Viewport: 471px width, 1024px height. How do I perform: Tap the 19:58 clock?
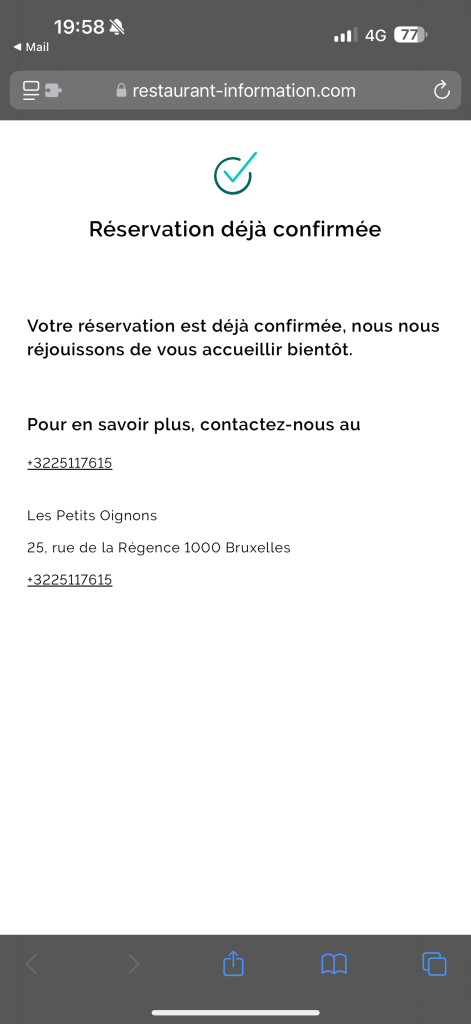79,27
